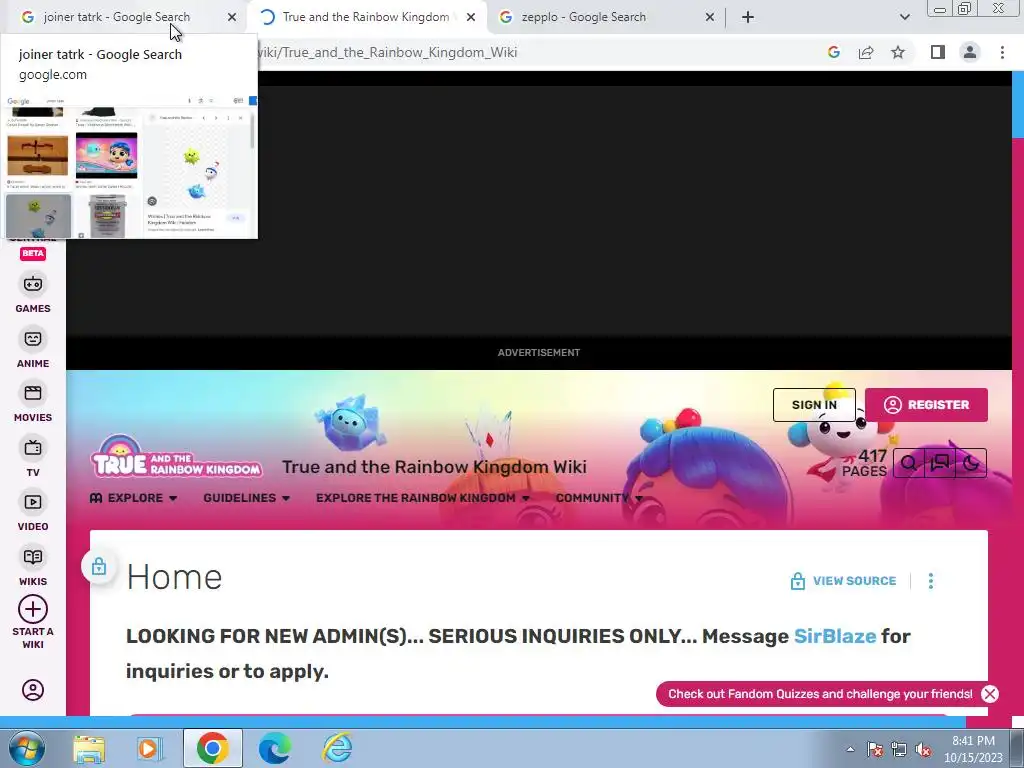Screen dimensions: 1024x768
Task: Click the Register button
Action: click(x=926, y=405)
